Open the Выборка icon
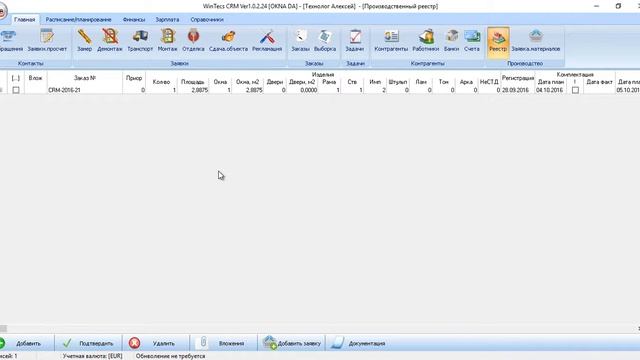The width and height of the screenshot is (640, 360). click(x=325, y=40)
